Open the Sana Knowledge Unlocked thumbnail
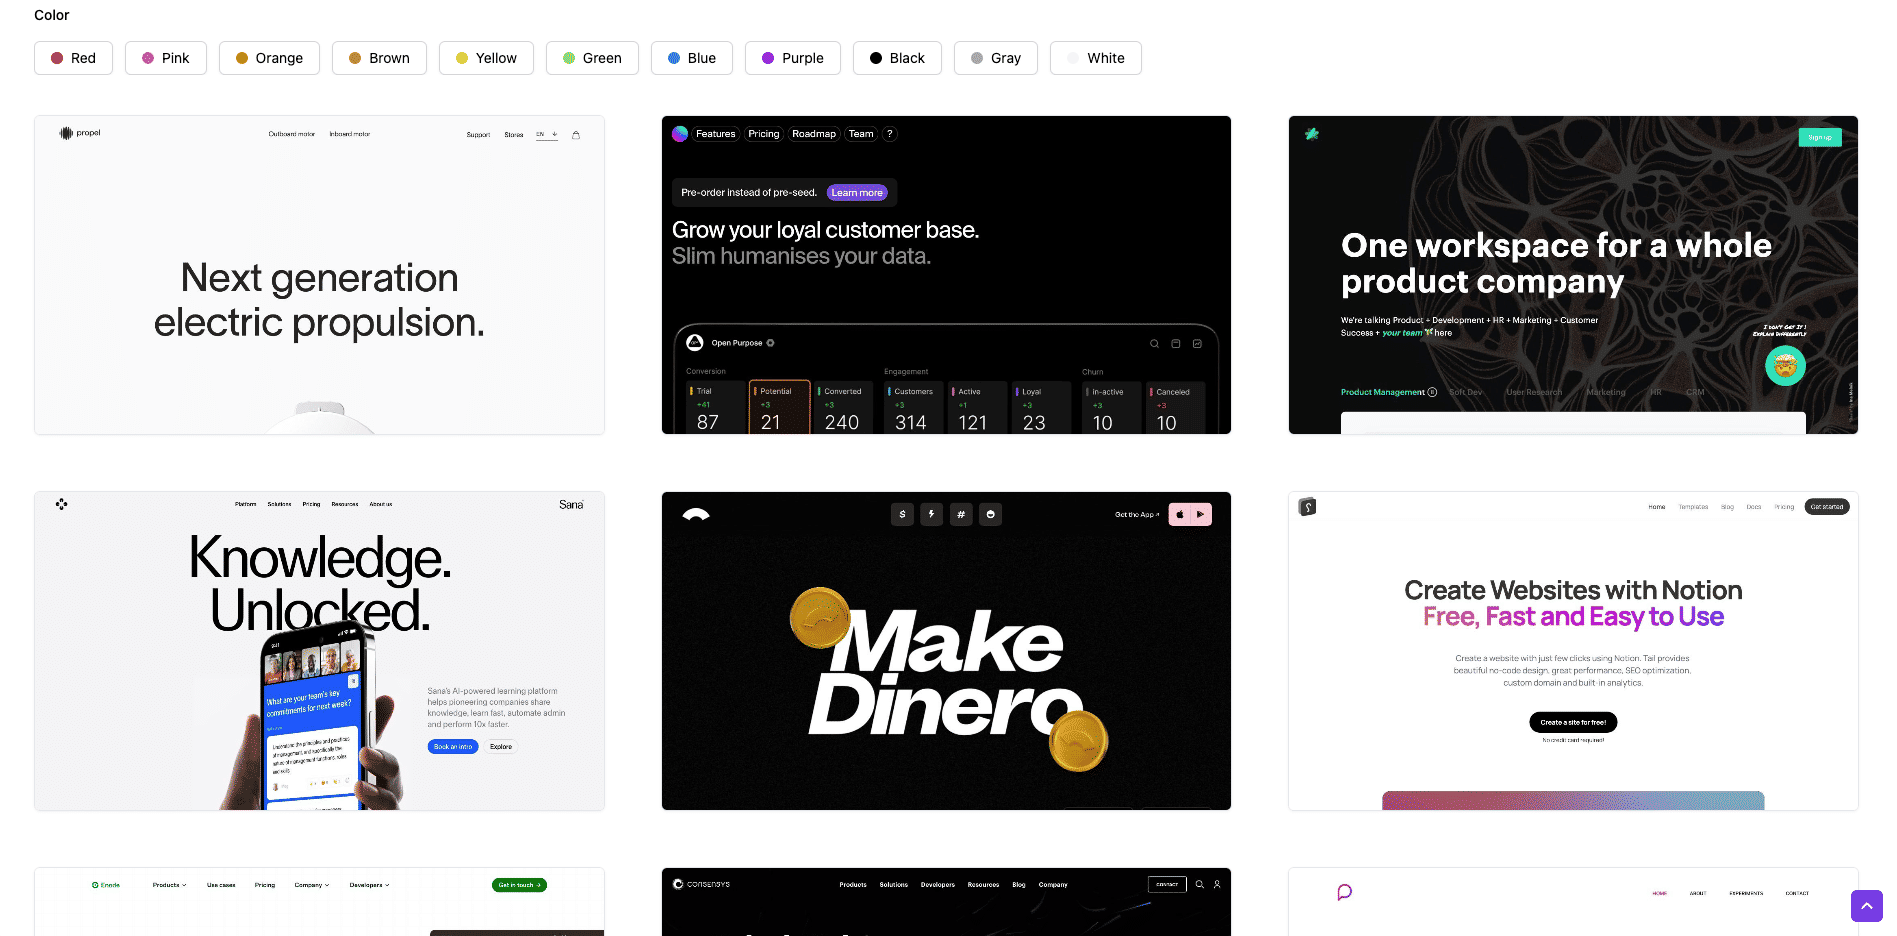 (x=319, y=651)
